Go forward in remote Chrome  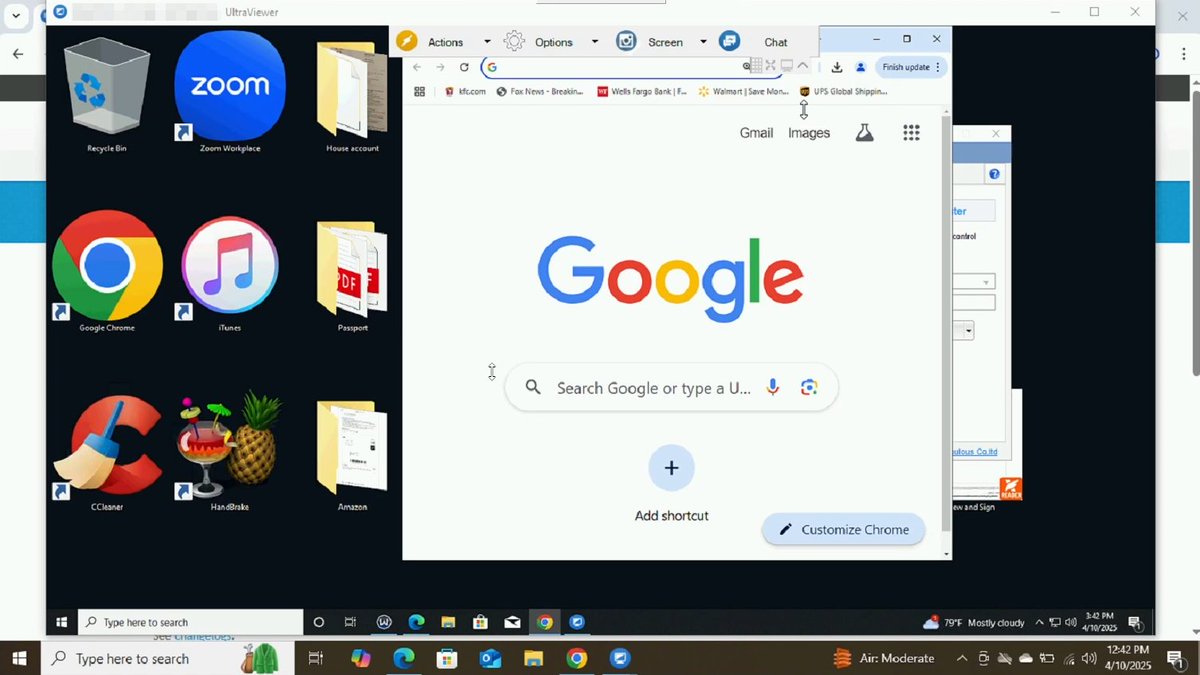click(440, 67)
